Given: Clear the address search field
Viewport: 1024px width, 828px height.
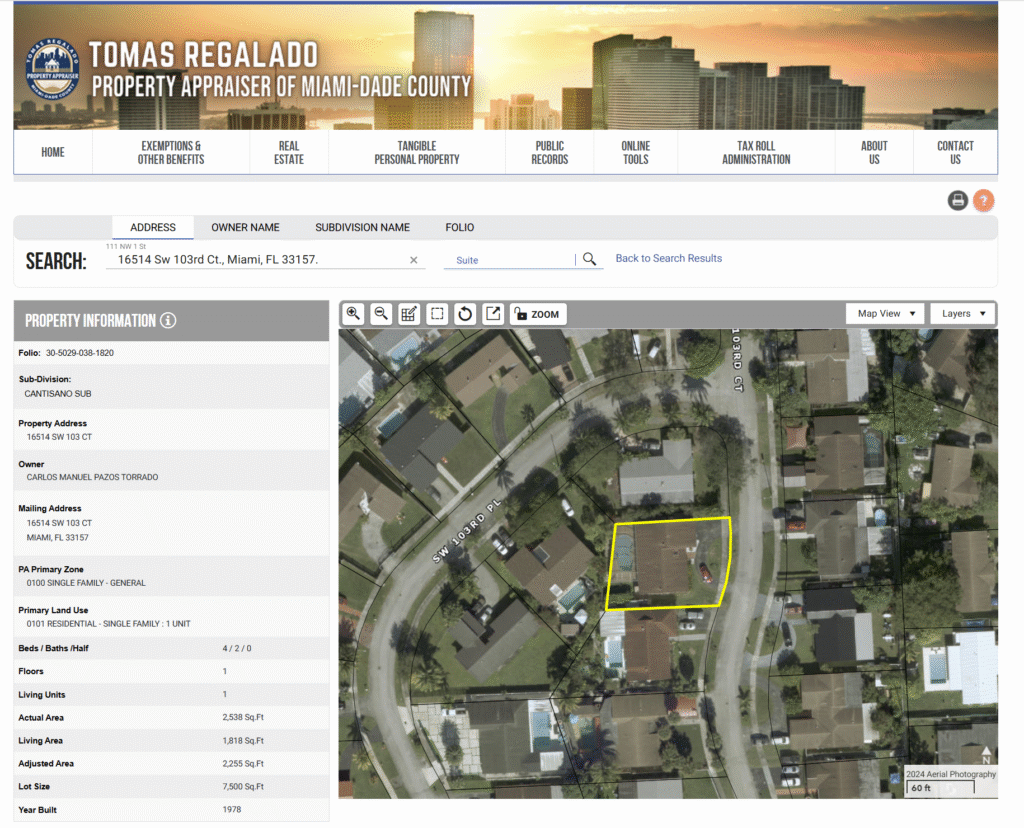Looking at the screenshot, I should tap(414, 260).
